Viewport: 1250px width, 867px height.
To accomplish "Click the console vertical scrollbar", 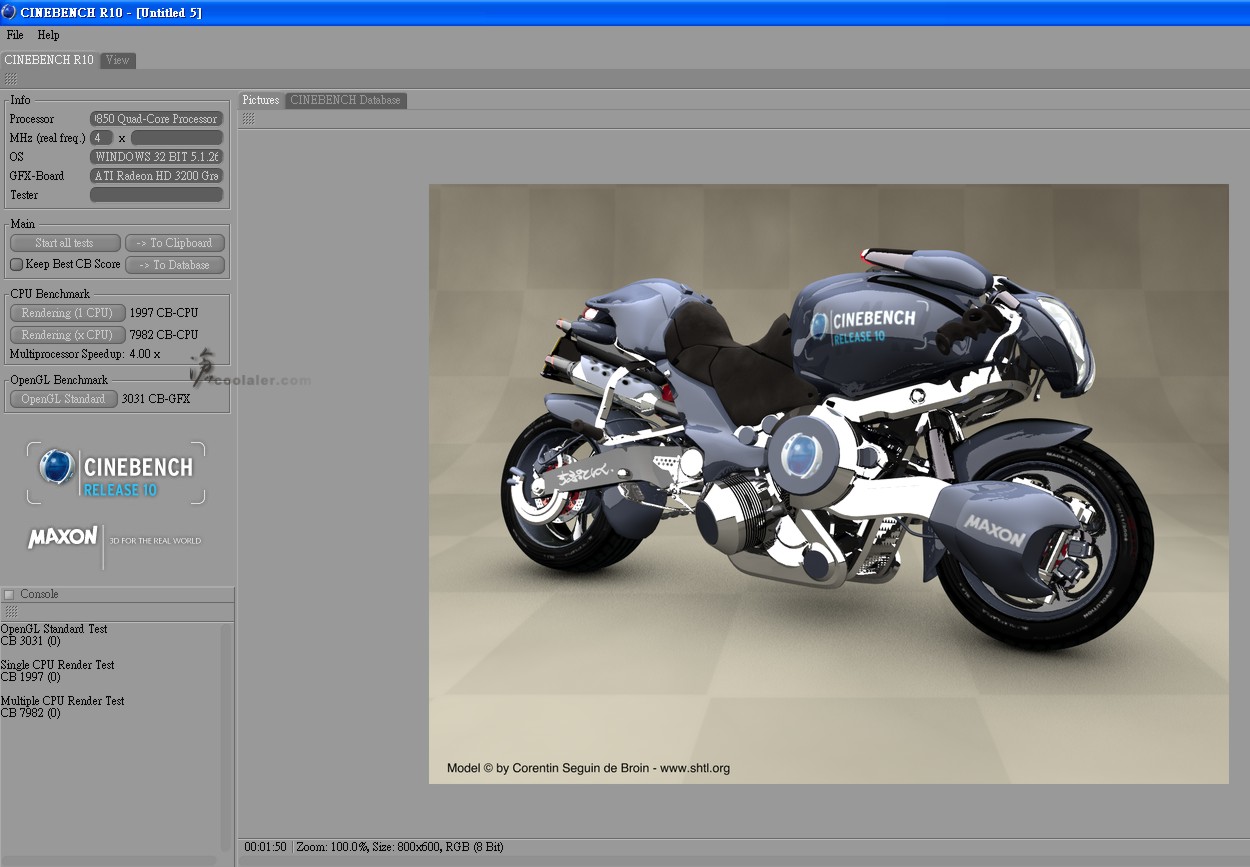I will point(226,738).
